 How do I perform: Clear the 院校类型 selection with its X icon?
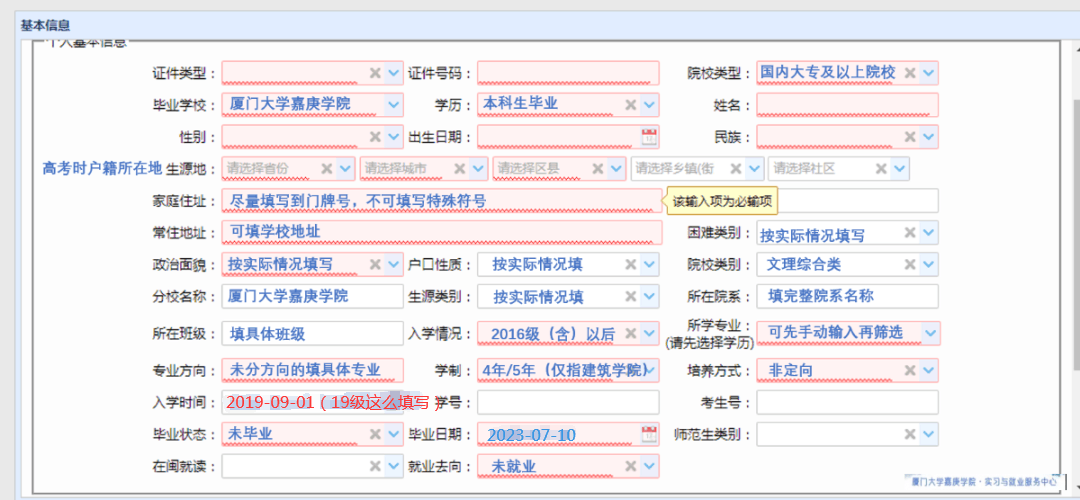pos(910,73)
